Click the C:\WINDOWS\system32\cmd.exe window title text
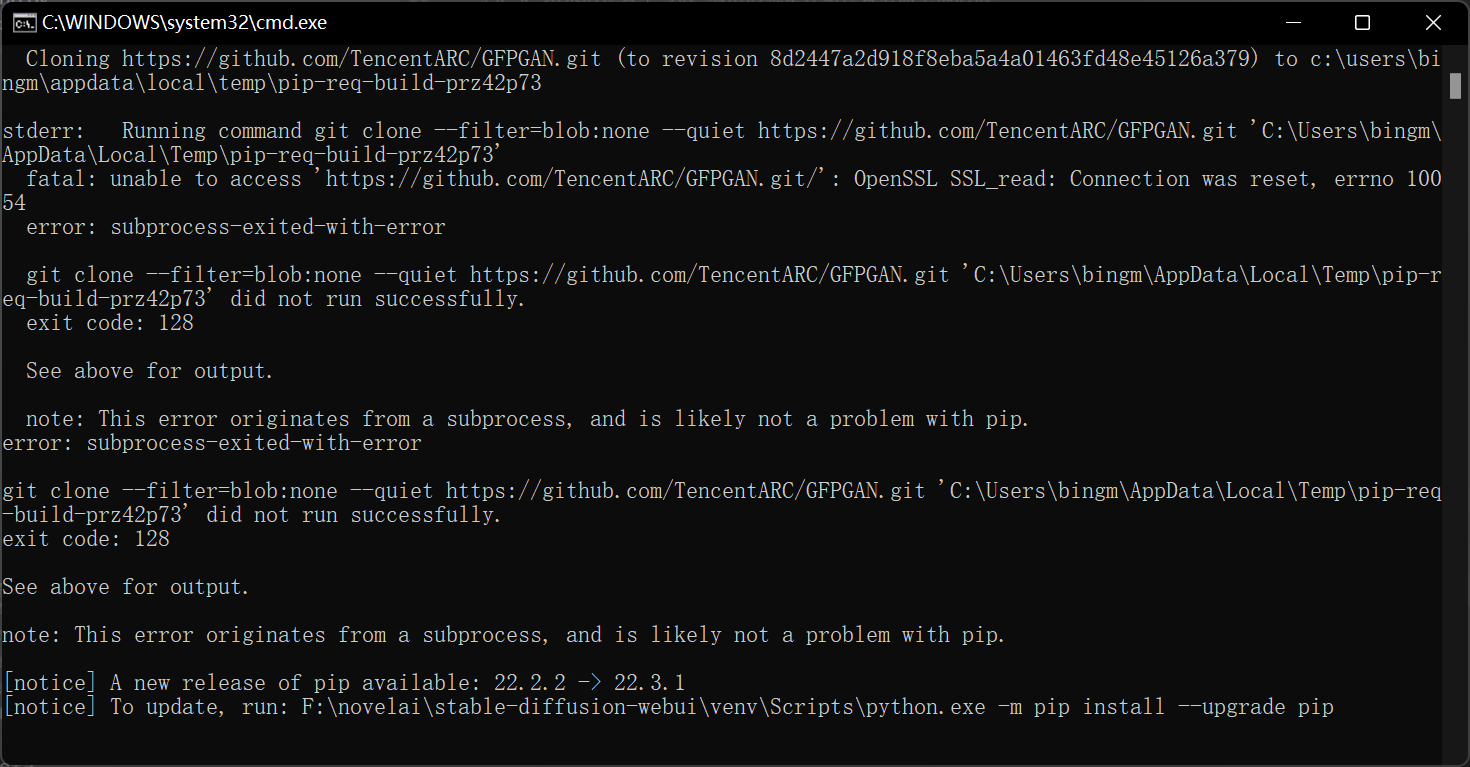The image size is (1470, 767). [184, 22]
